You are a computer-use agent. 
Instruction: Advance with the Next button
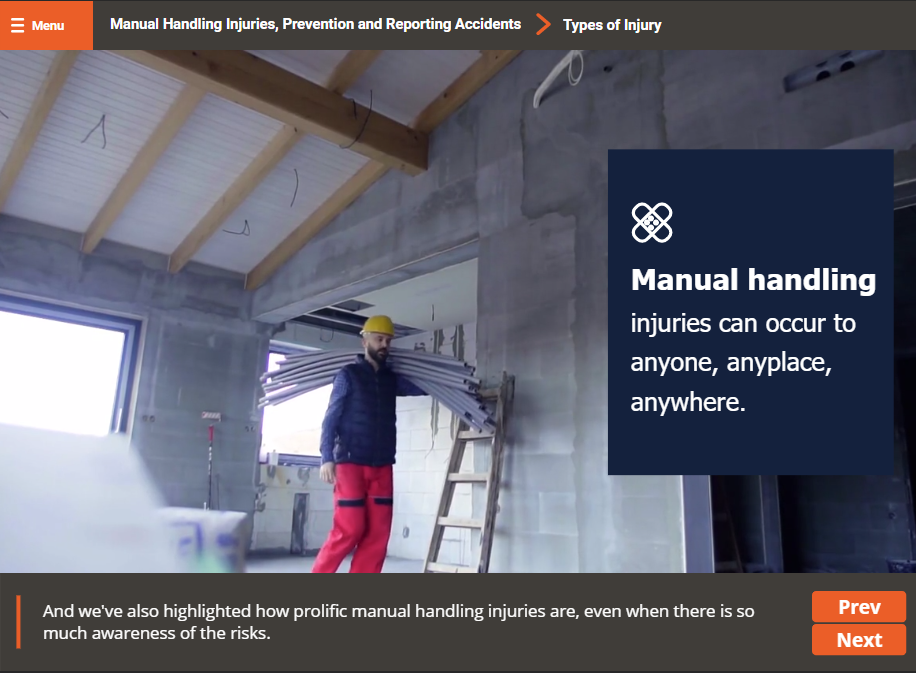click(859, 640)
